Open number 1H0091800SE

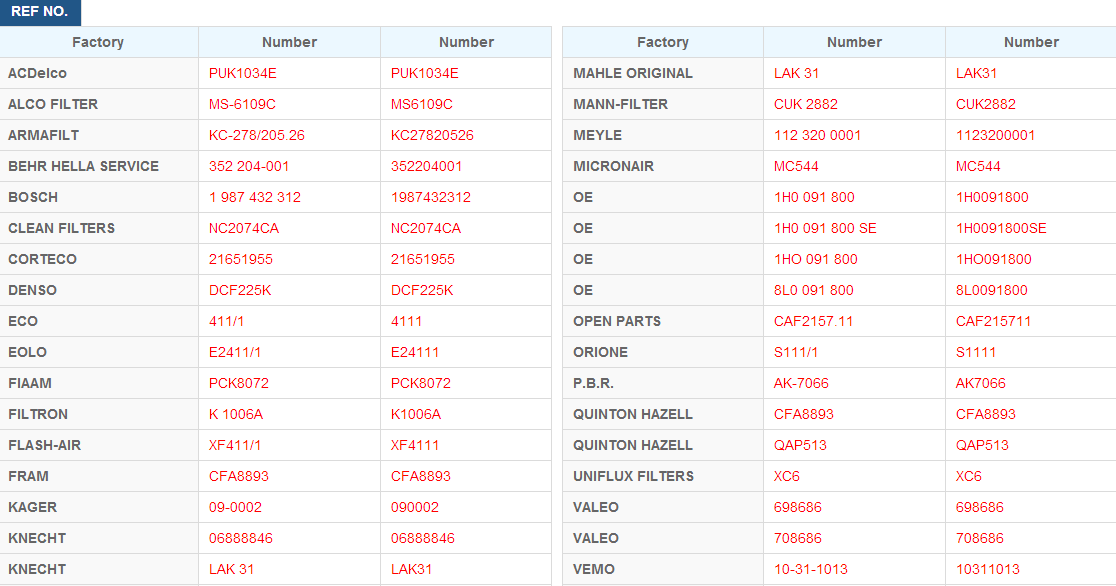click(1001, 228)
